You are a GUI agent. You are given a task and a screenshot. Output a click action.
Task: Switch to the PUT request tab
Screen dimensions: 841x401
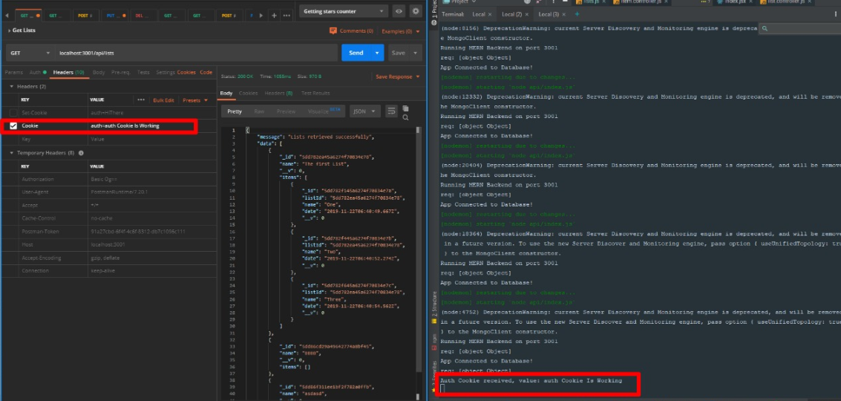[x=116, y=16]
